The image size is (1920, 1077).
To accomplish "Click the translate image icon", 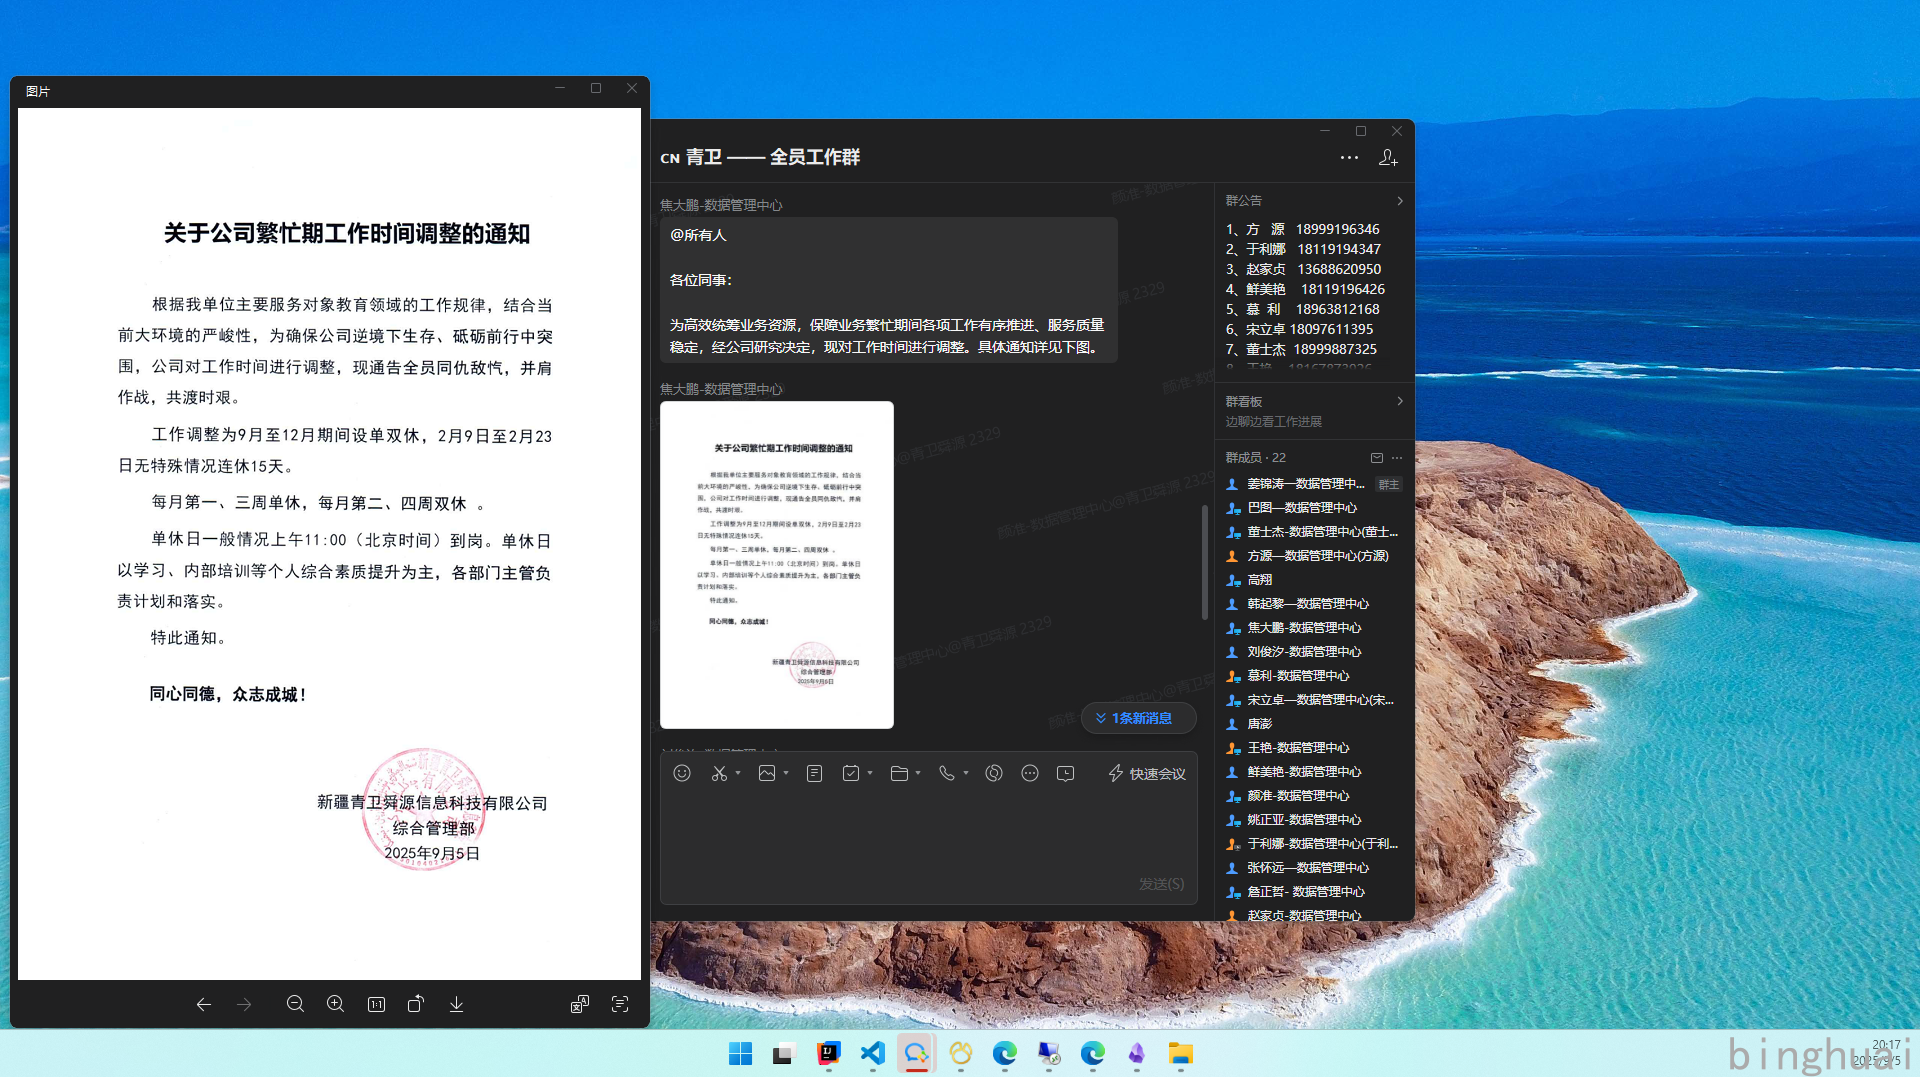I will point(580,1004).
